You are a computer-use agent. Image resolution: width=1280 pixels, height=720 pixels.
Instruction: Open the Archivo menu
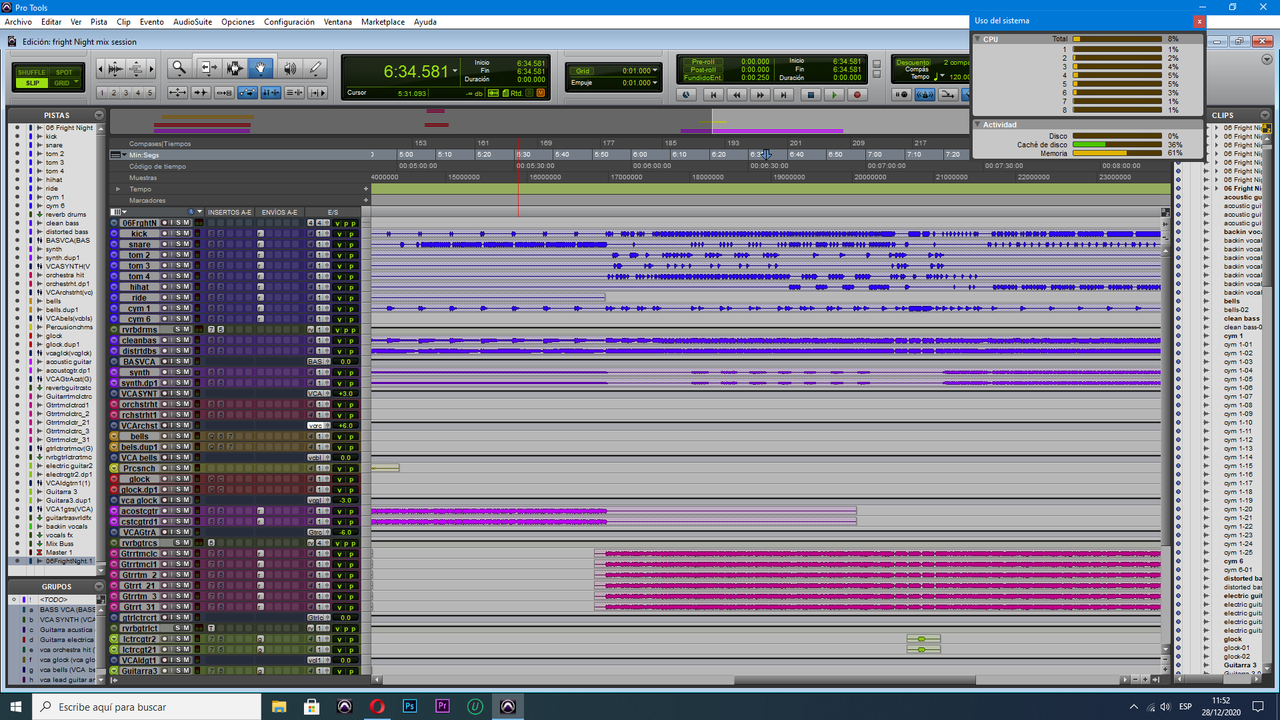(x=18, y=21)
